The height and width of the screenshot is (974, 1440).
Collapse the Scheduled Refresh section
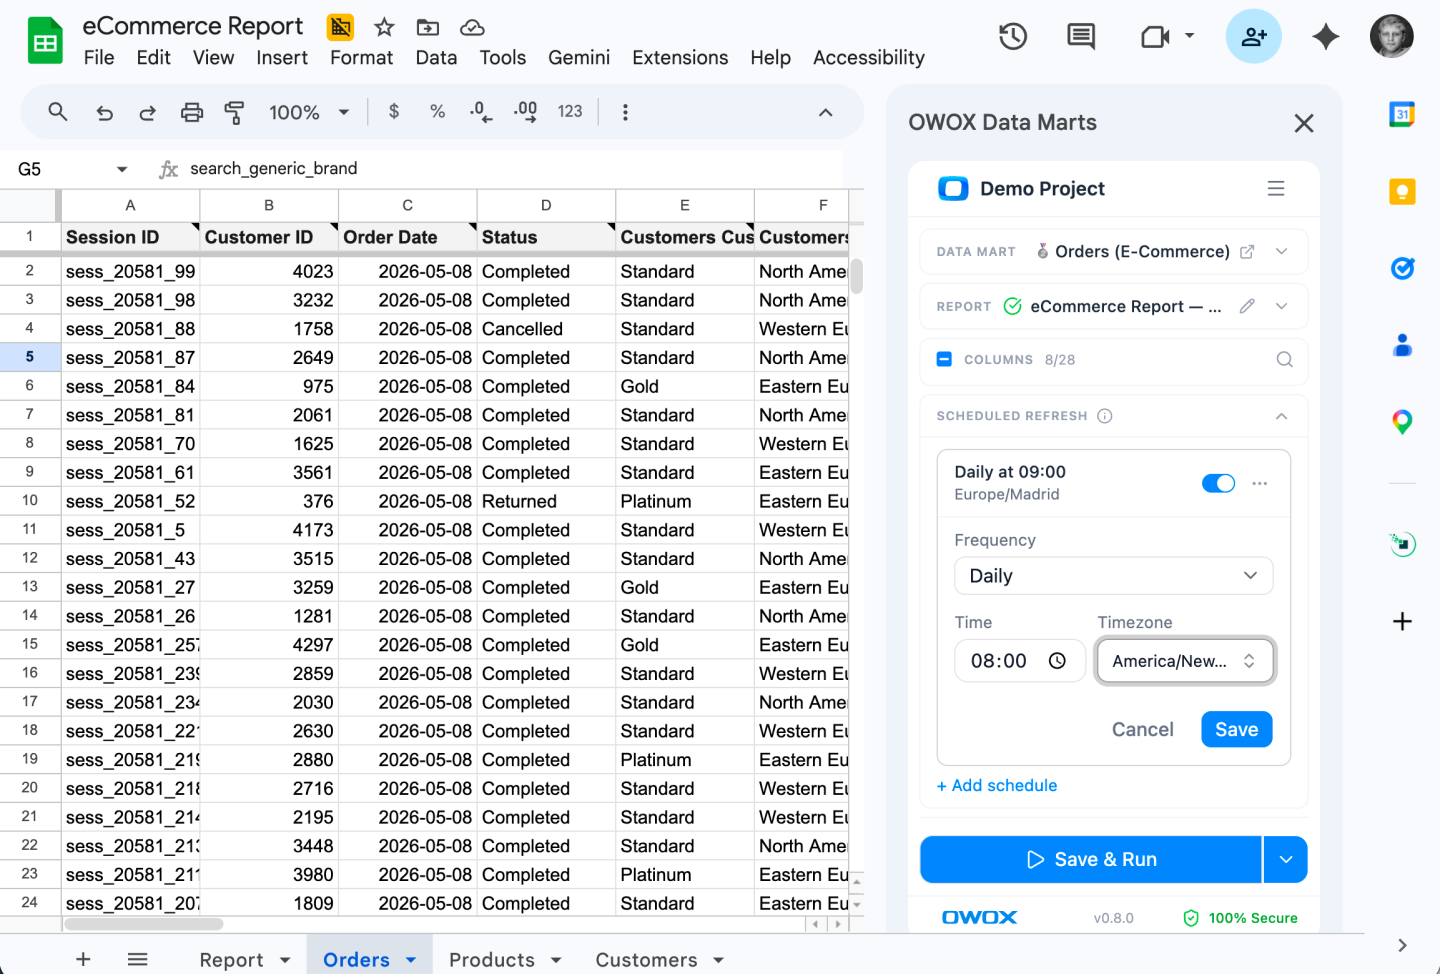pos(1281,416)
